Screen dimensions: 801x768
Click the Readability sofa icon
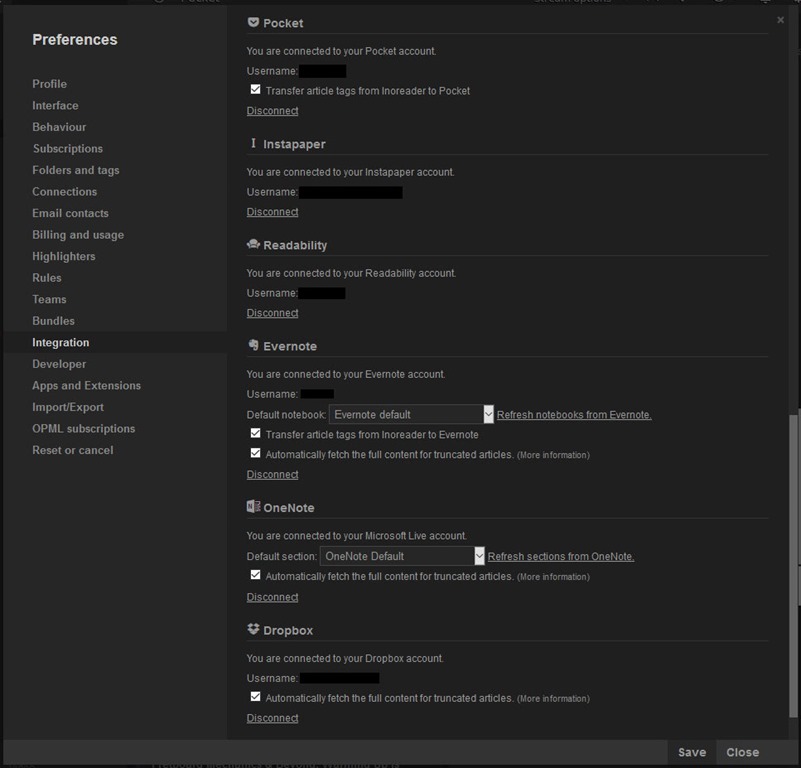coord(253,244)
